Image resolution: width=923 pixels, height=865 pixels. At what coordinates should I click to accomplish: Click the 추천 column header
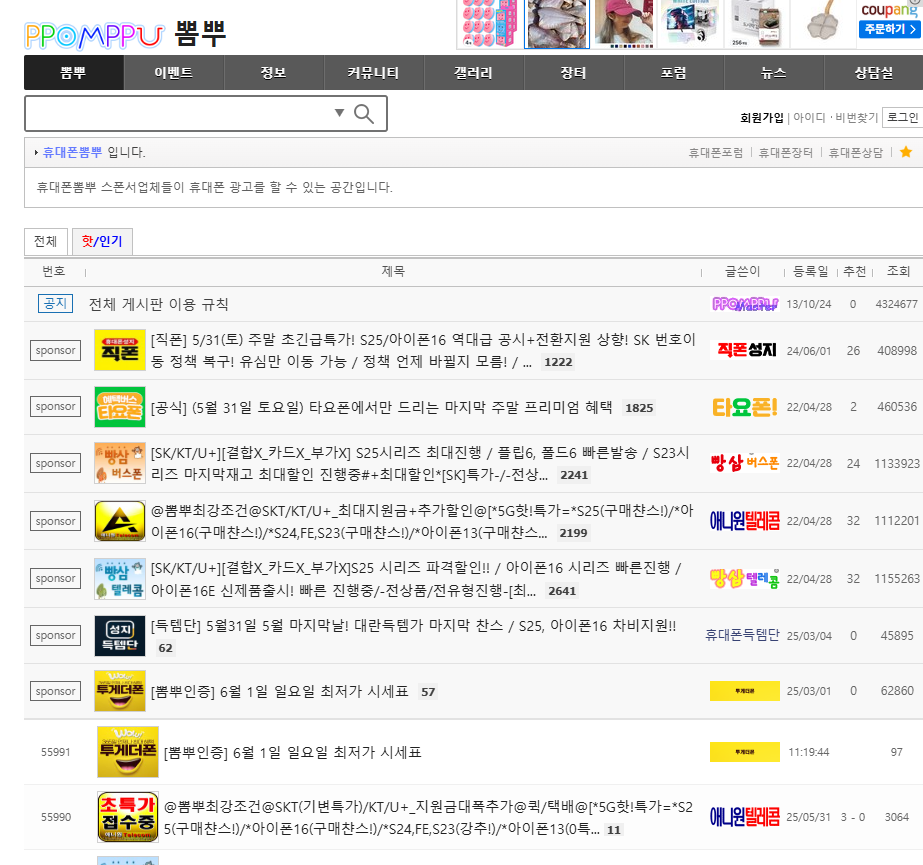coord(855,271)
